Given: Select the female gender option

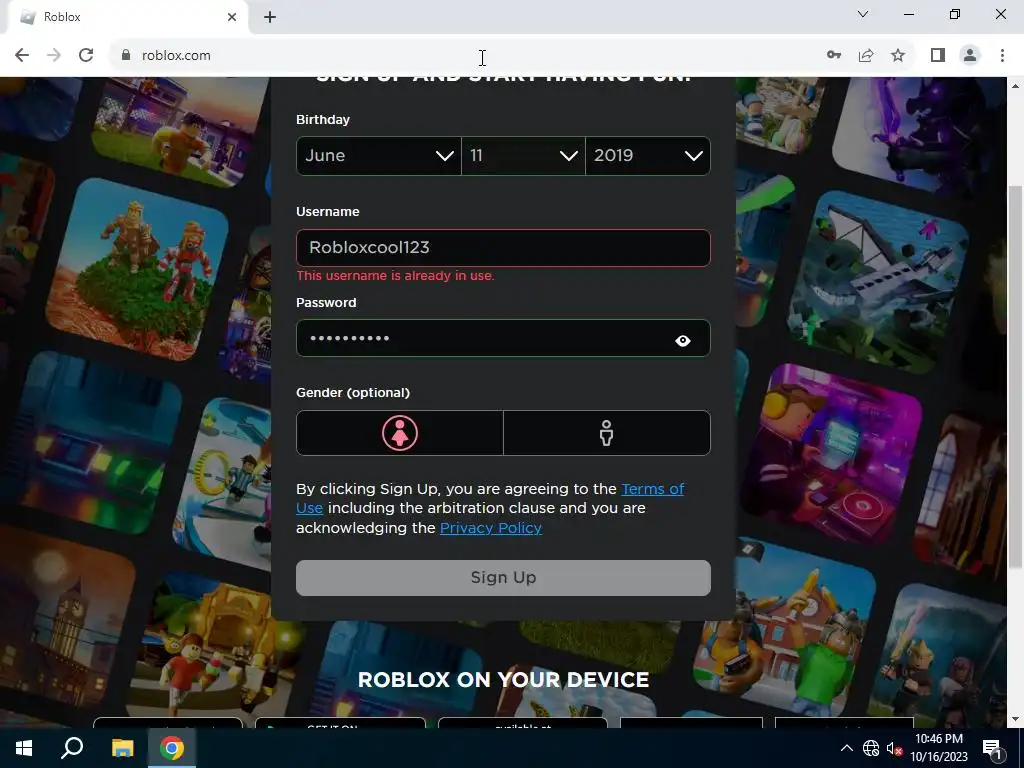Looking at the screenshot, I should click(400, 433).
